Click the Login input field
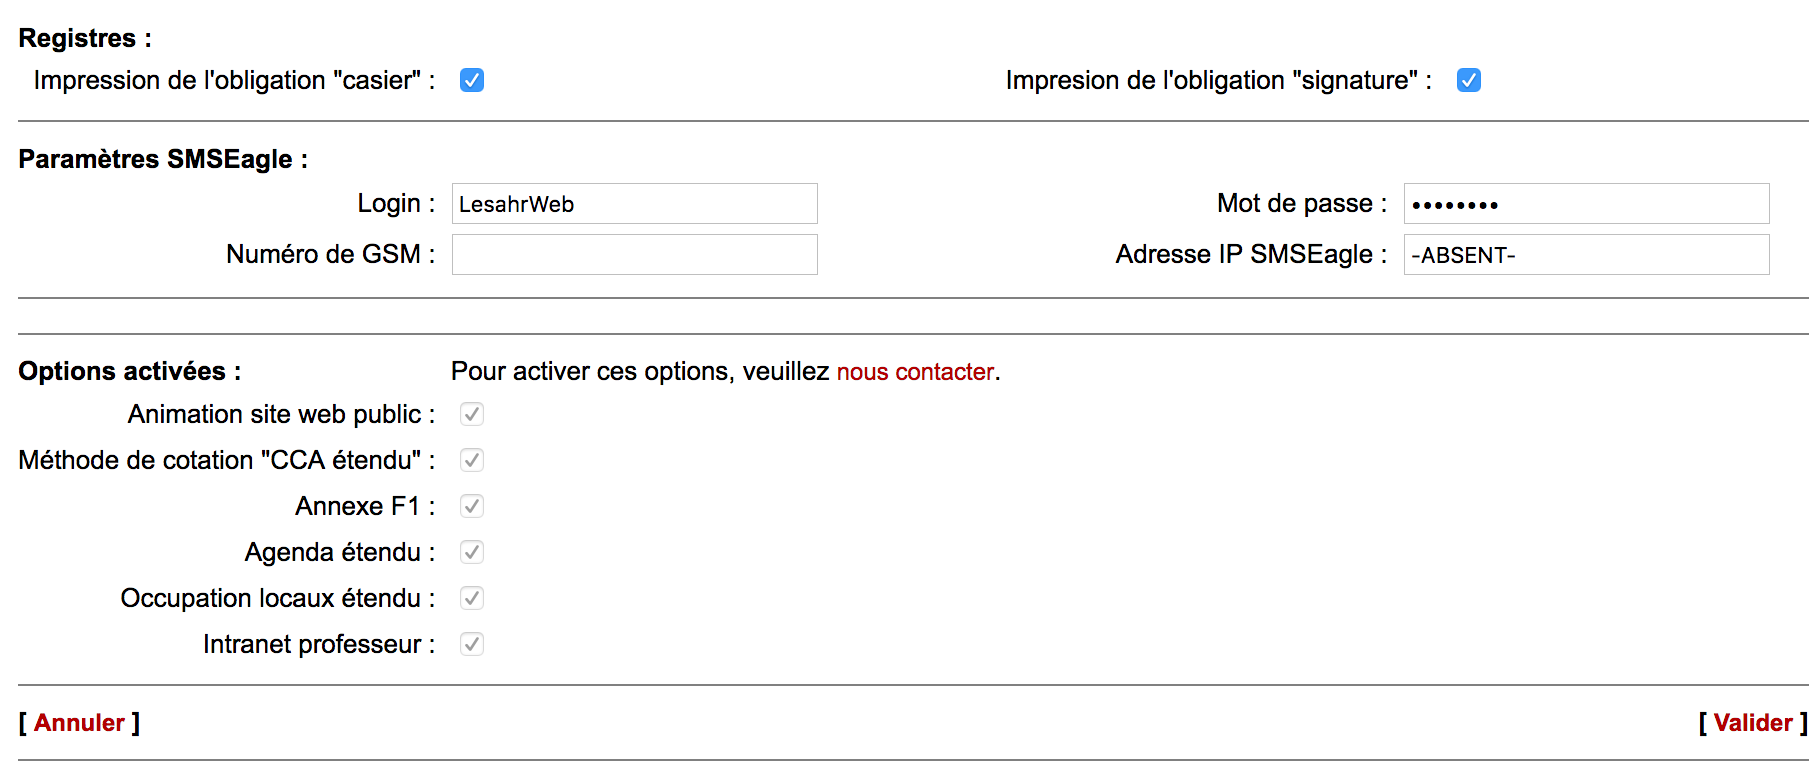 [634, 204]
